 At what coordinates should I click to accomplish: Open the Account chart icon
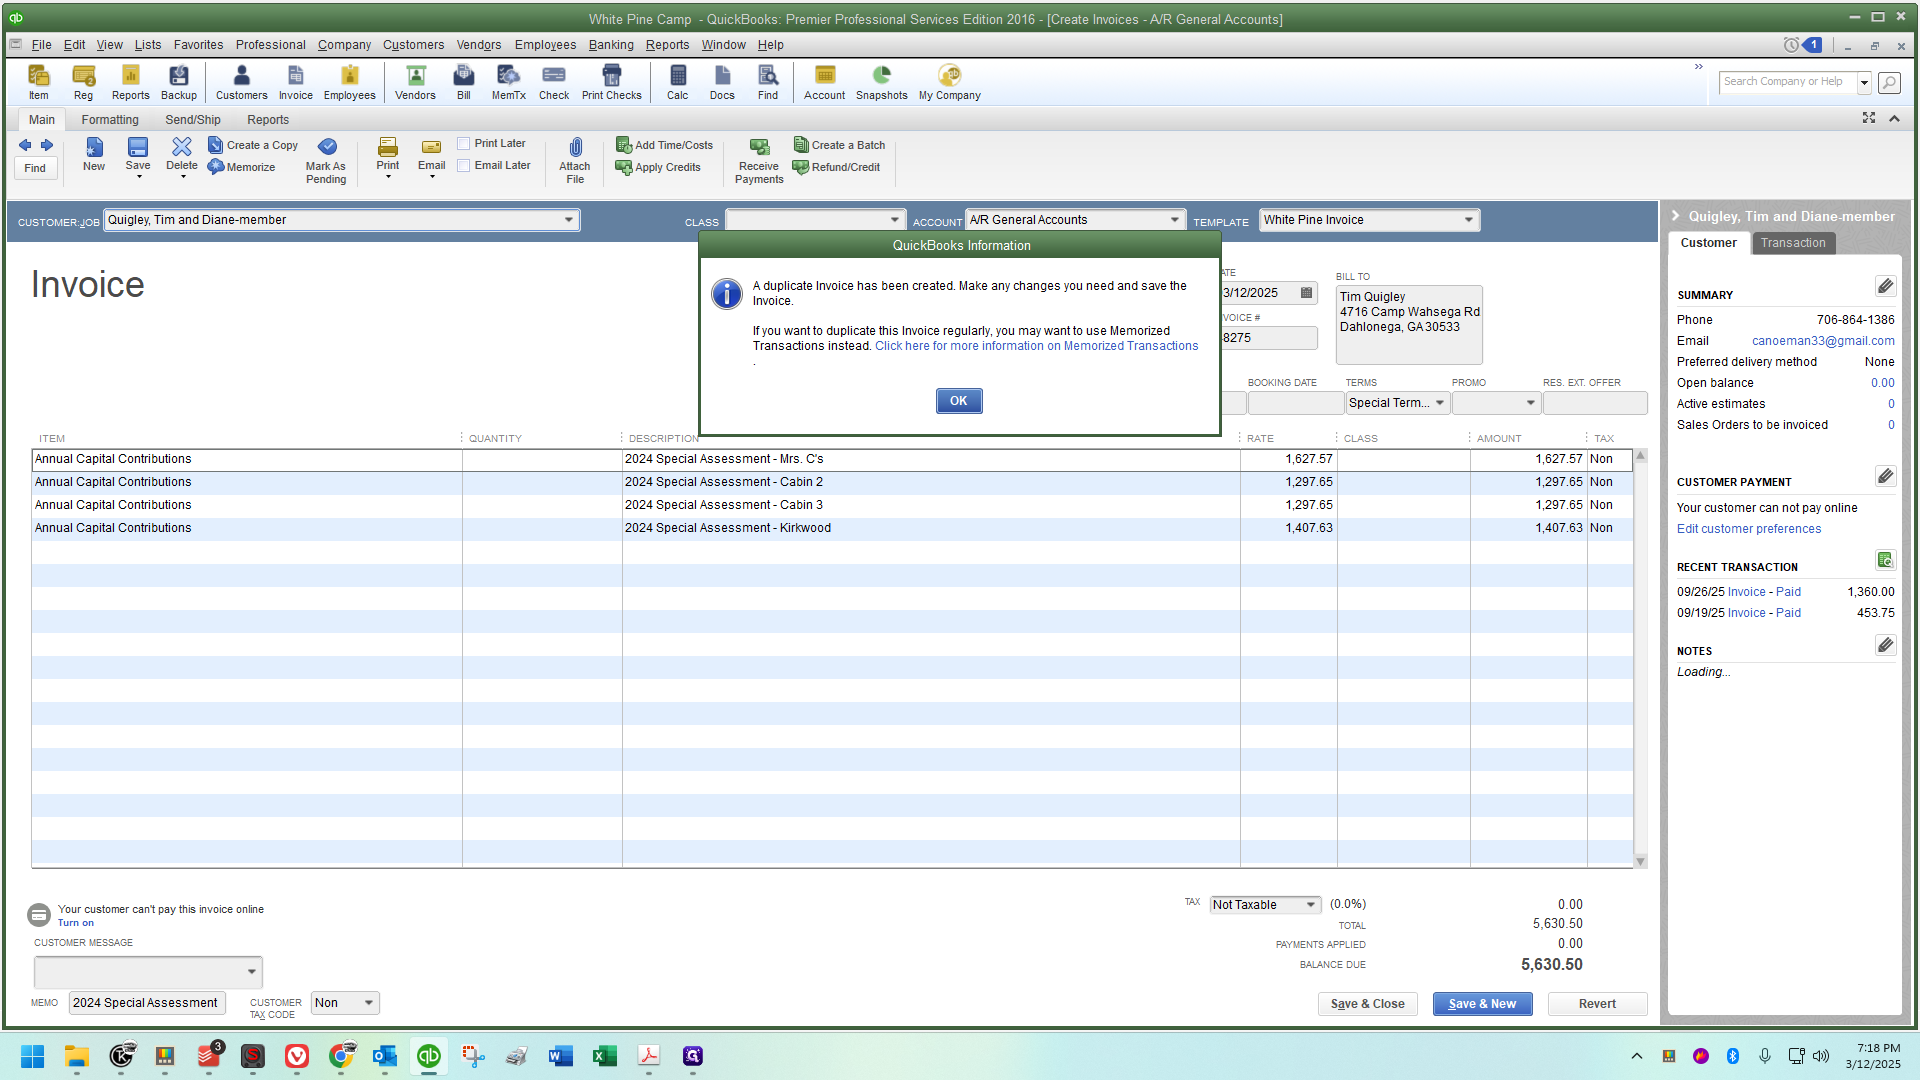pos(824,82)
